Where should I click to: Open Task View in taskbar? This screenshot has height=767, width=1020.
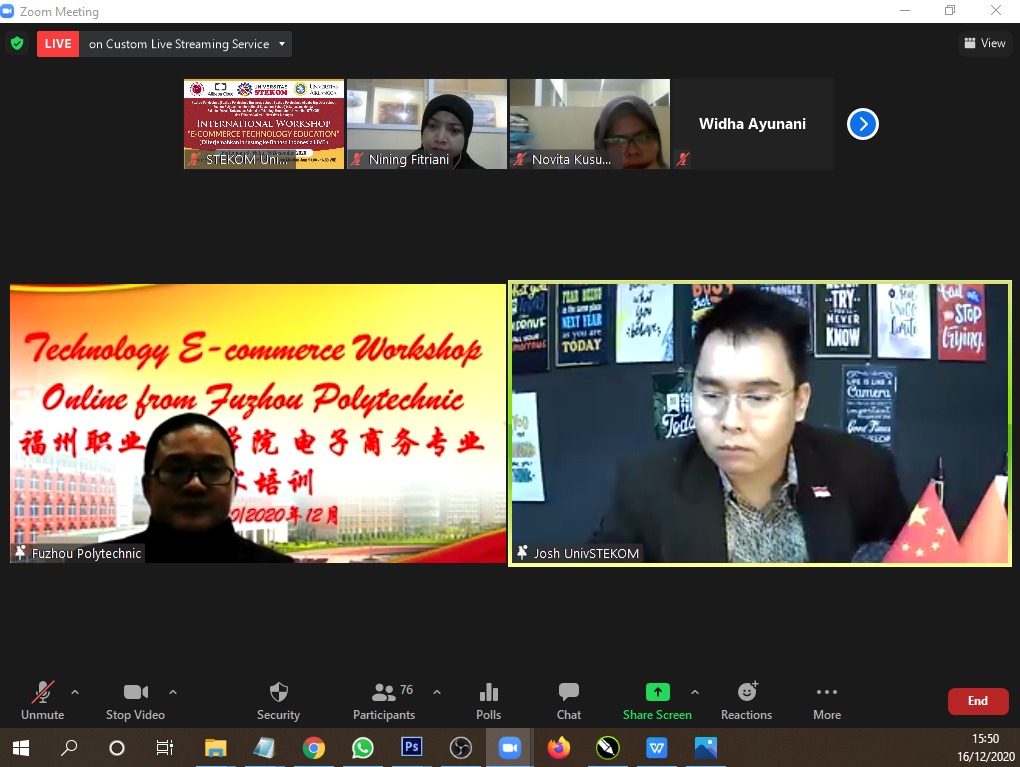[165, 748]
